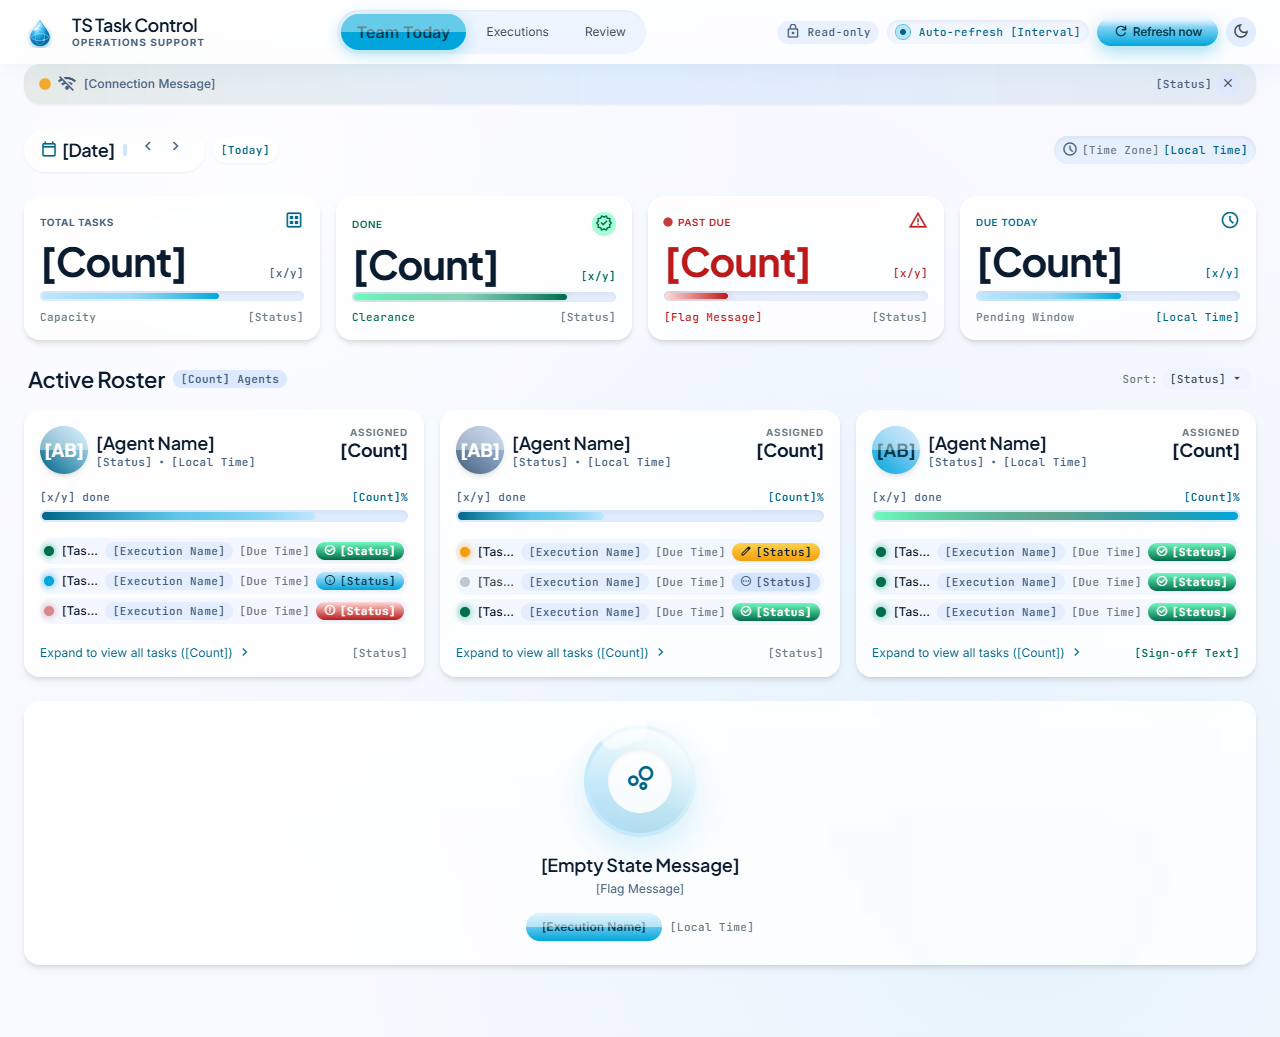Click the red status badge in the first agent card
Image resolution: width=1280 pixels, height=1037 pixels.
point(360,611)
